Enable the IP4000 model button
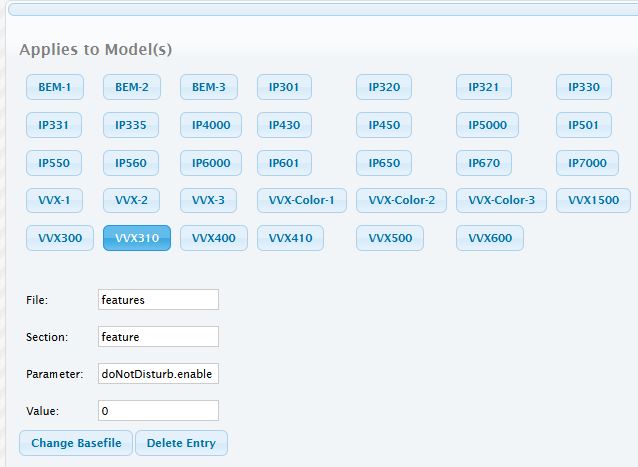 point(211,125)
